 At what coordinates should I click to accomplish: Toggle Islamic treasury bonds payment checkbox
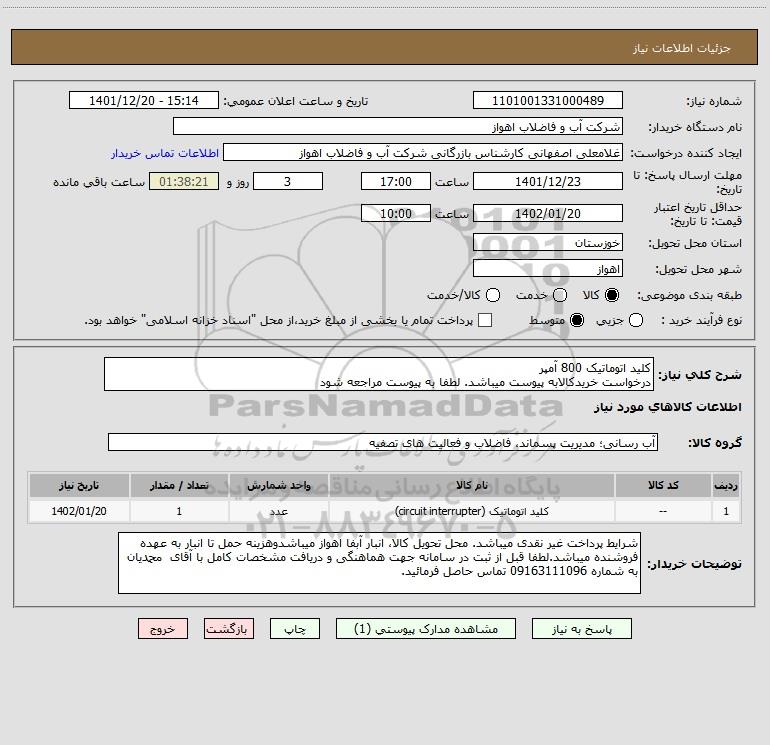point(485,320)
